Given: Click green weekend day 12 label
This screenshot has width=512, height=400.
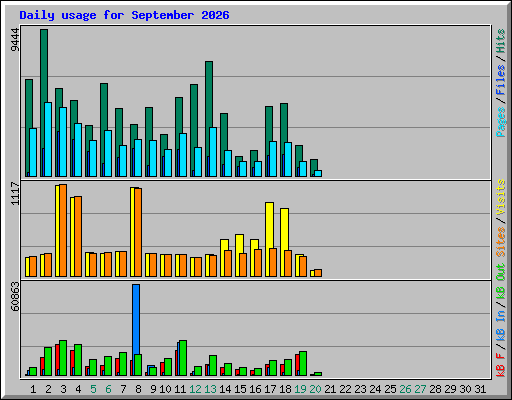Looking at the screenshot, I should [x=195, y=389].
